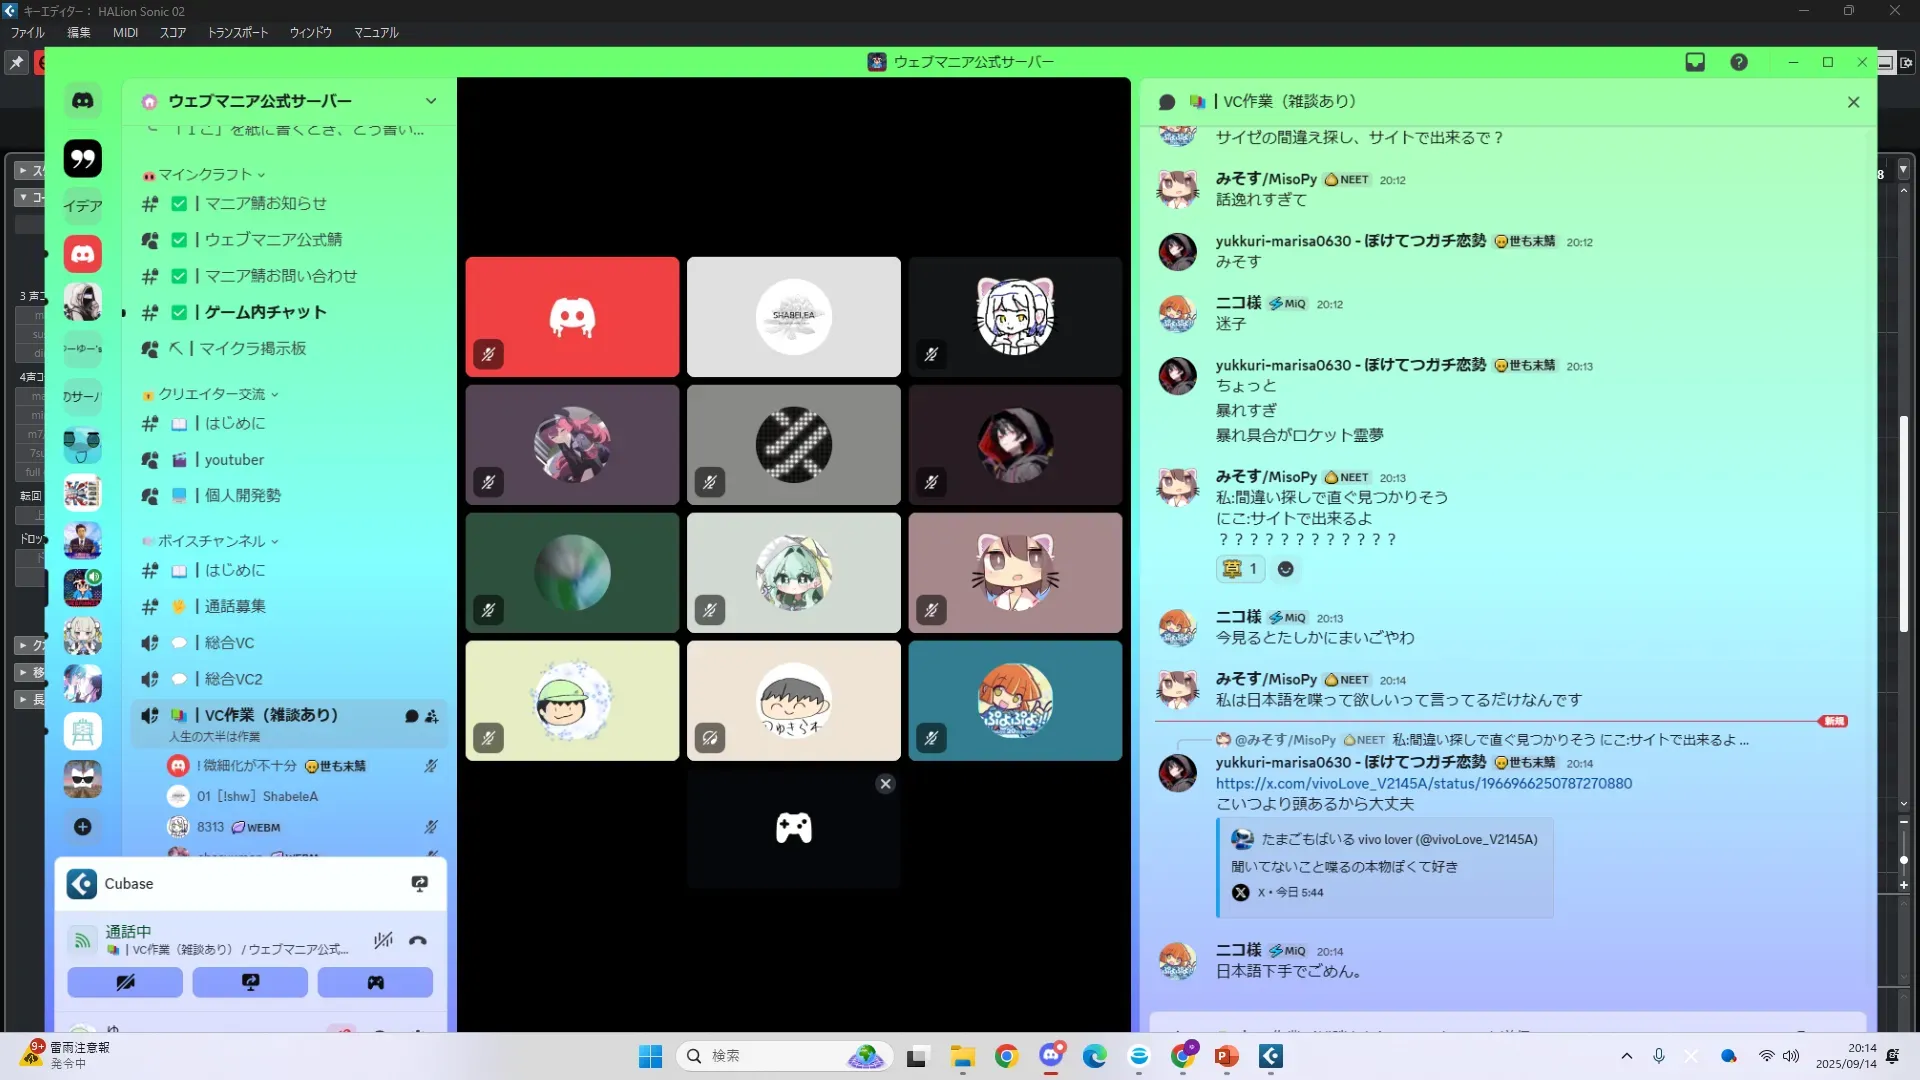The image size is (1920, 1080).
Task: Open Discord direct messages home icon
Action: 83,101
